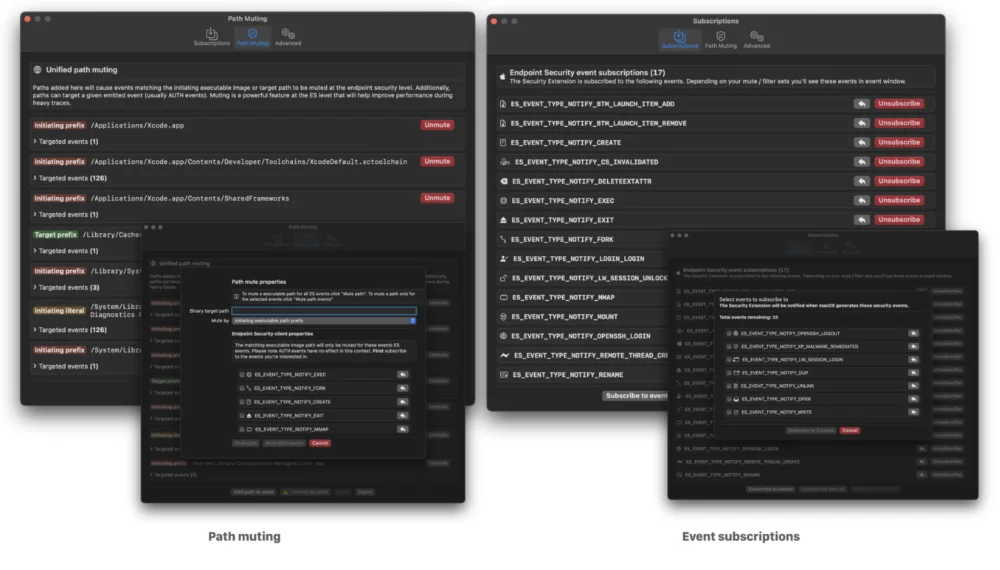The width and height of the screenshot is (1000, 570).
Task: Open the Mute by dropdown
Action: tap(324, 321)
